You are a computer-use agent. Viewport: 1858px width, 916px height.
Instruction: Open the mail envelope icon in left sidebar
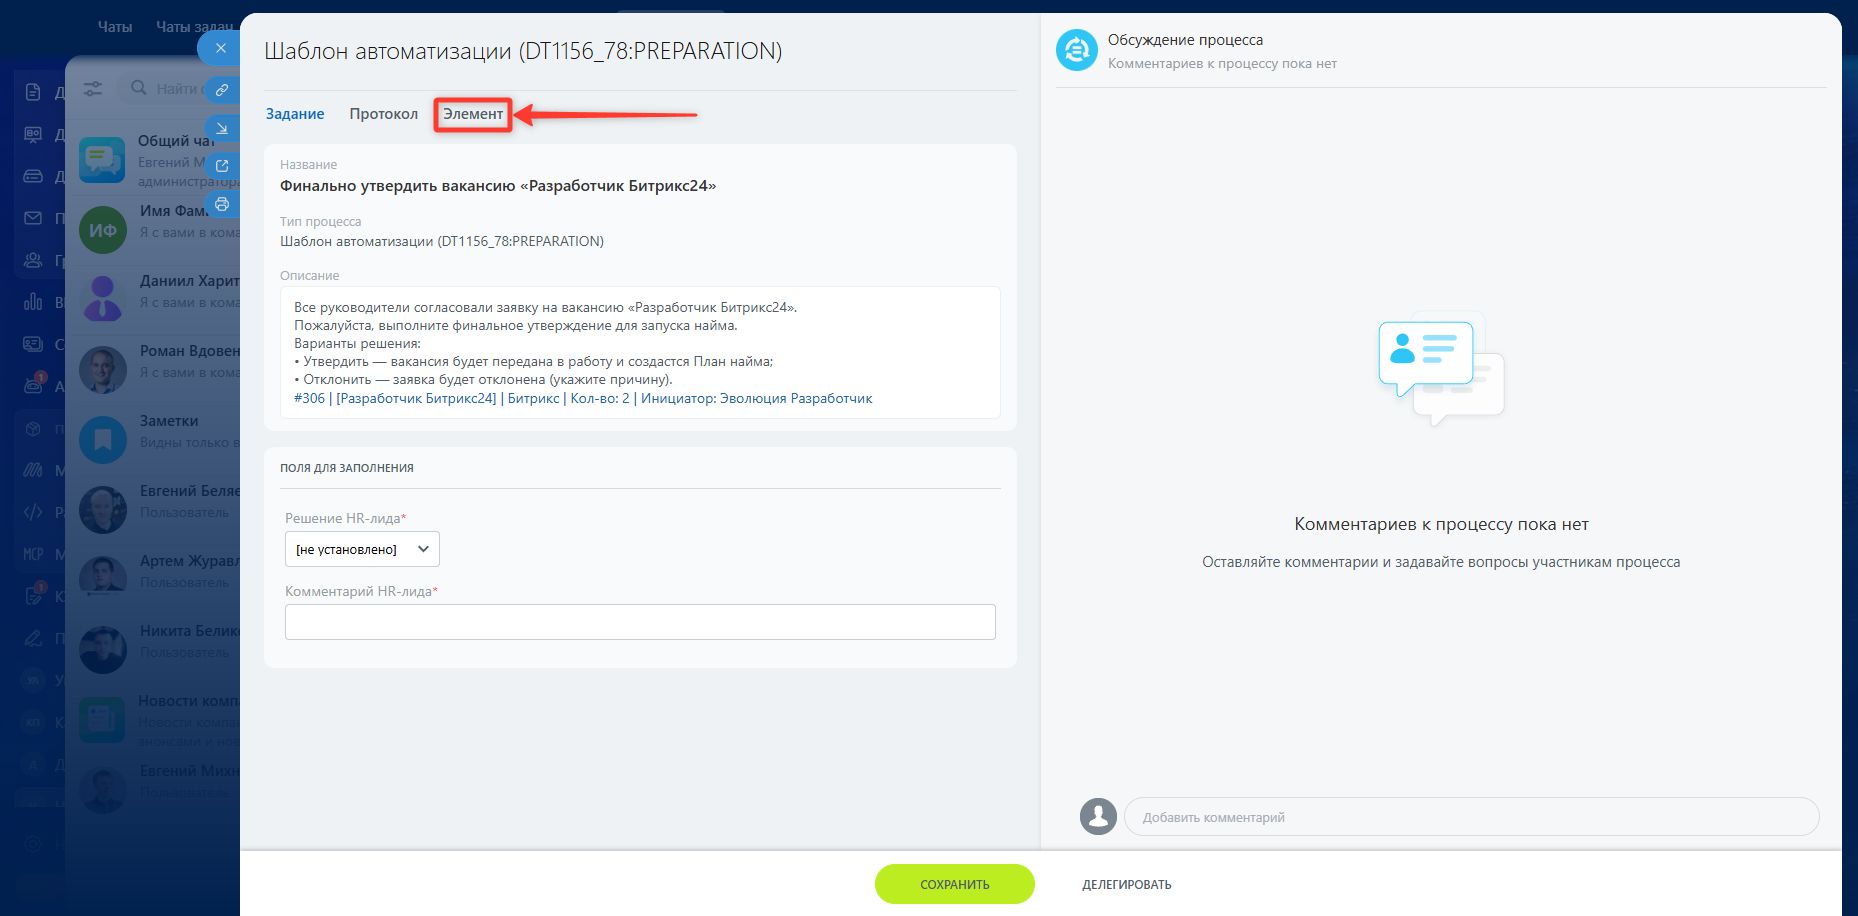[33, 218]
